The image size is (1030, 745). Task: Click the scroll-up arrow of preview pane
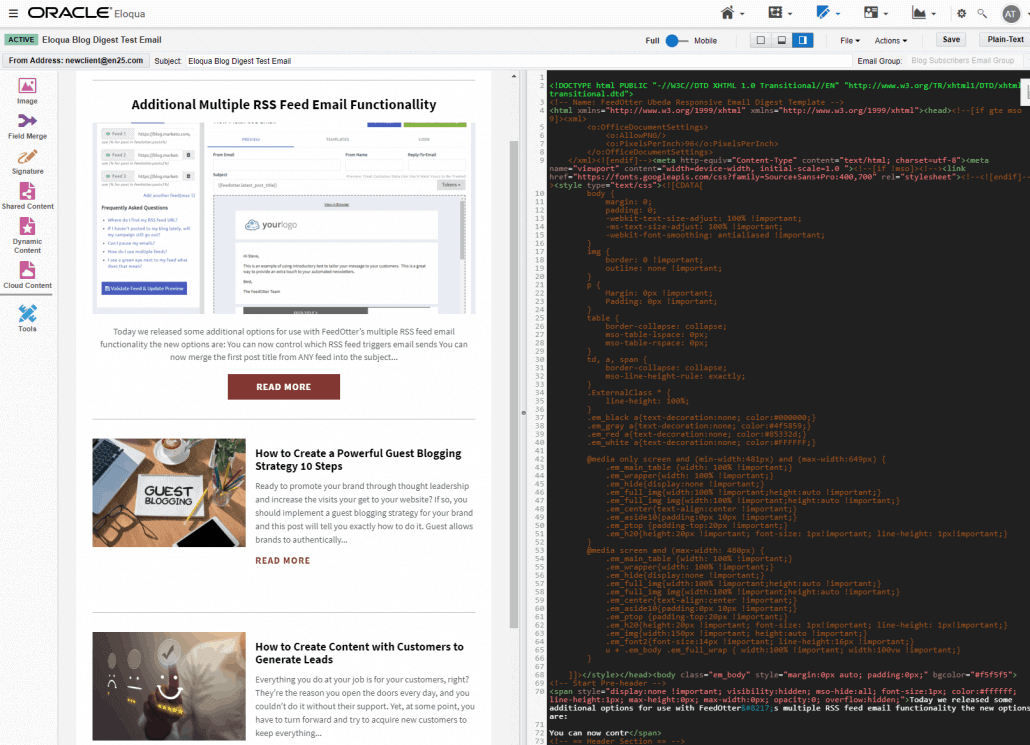(x=514, y=77)
